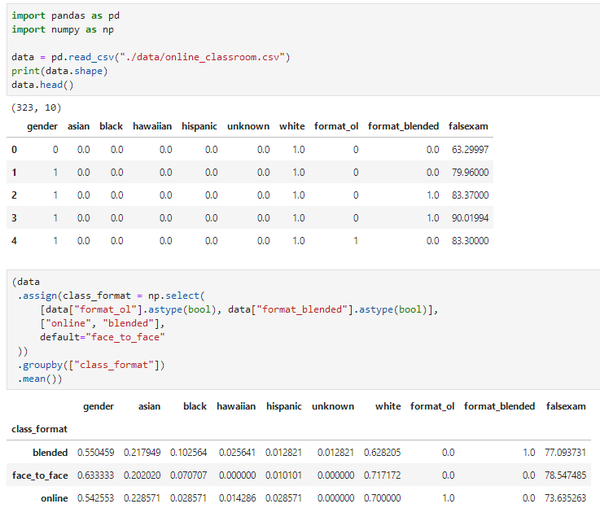Place cursor on the .mean()) line
Image resolution: width=600 pixels, height=517 pixels.
42,379
